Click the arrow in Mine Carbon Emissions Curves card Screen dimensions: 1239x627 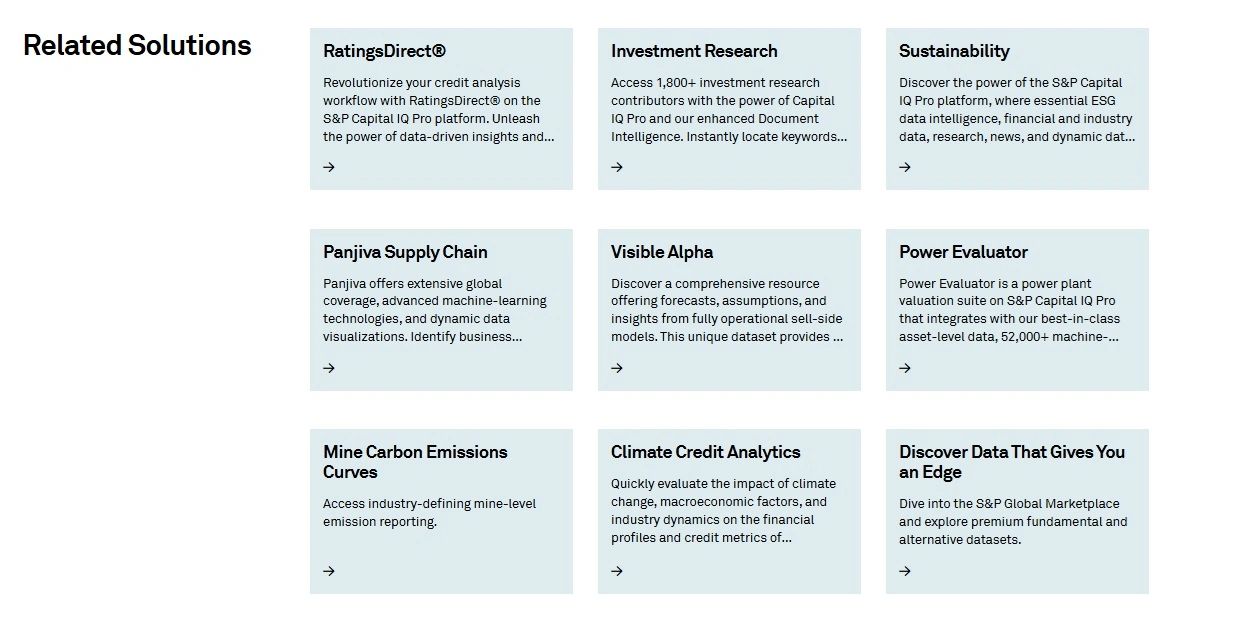329,571
